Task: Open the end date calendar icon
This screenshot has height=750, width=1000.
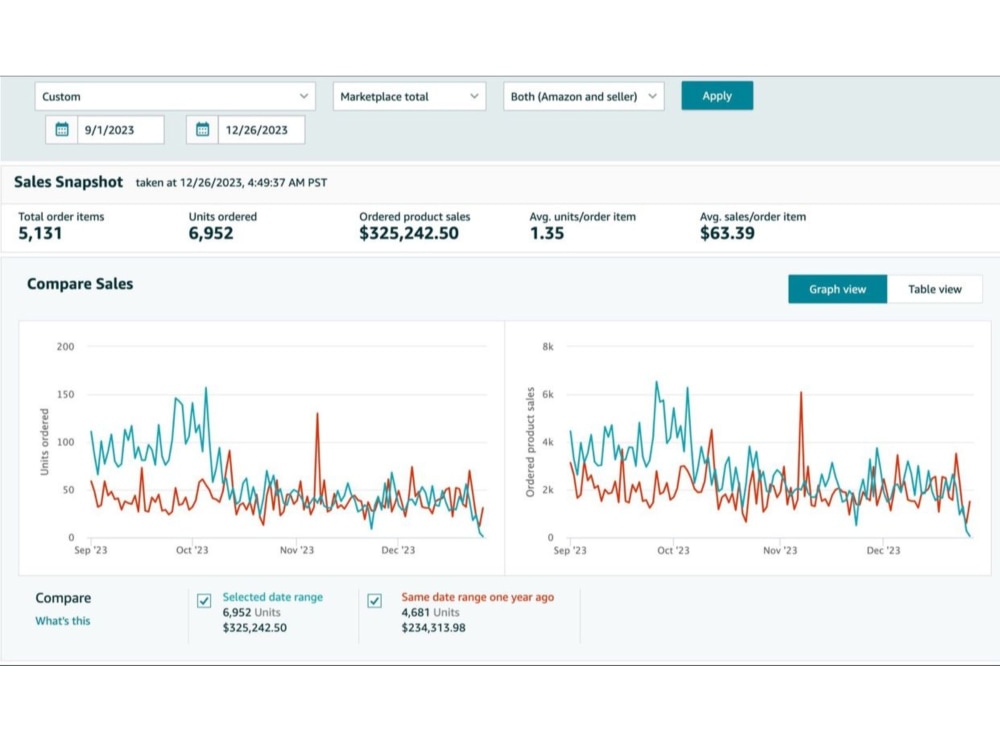Action: tap(202, 130)
